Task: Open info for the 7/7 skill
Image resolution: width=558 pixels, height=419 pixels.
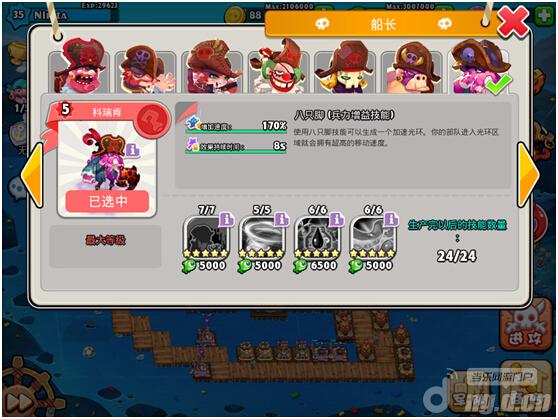Action: click(x=226, y=219)
